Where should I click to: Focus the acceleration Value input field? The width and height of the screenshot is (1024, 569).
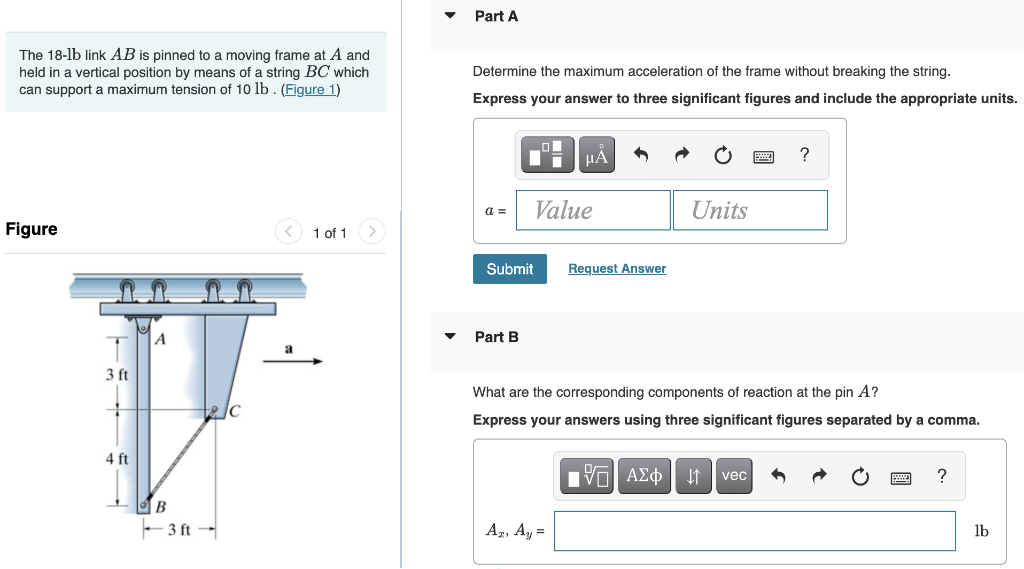pos(593,210)
